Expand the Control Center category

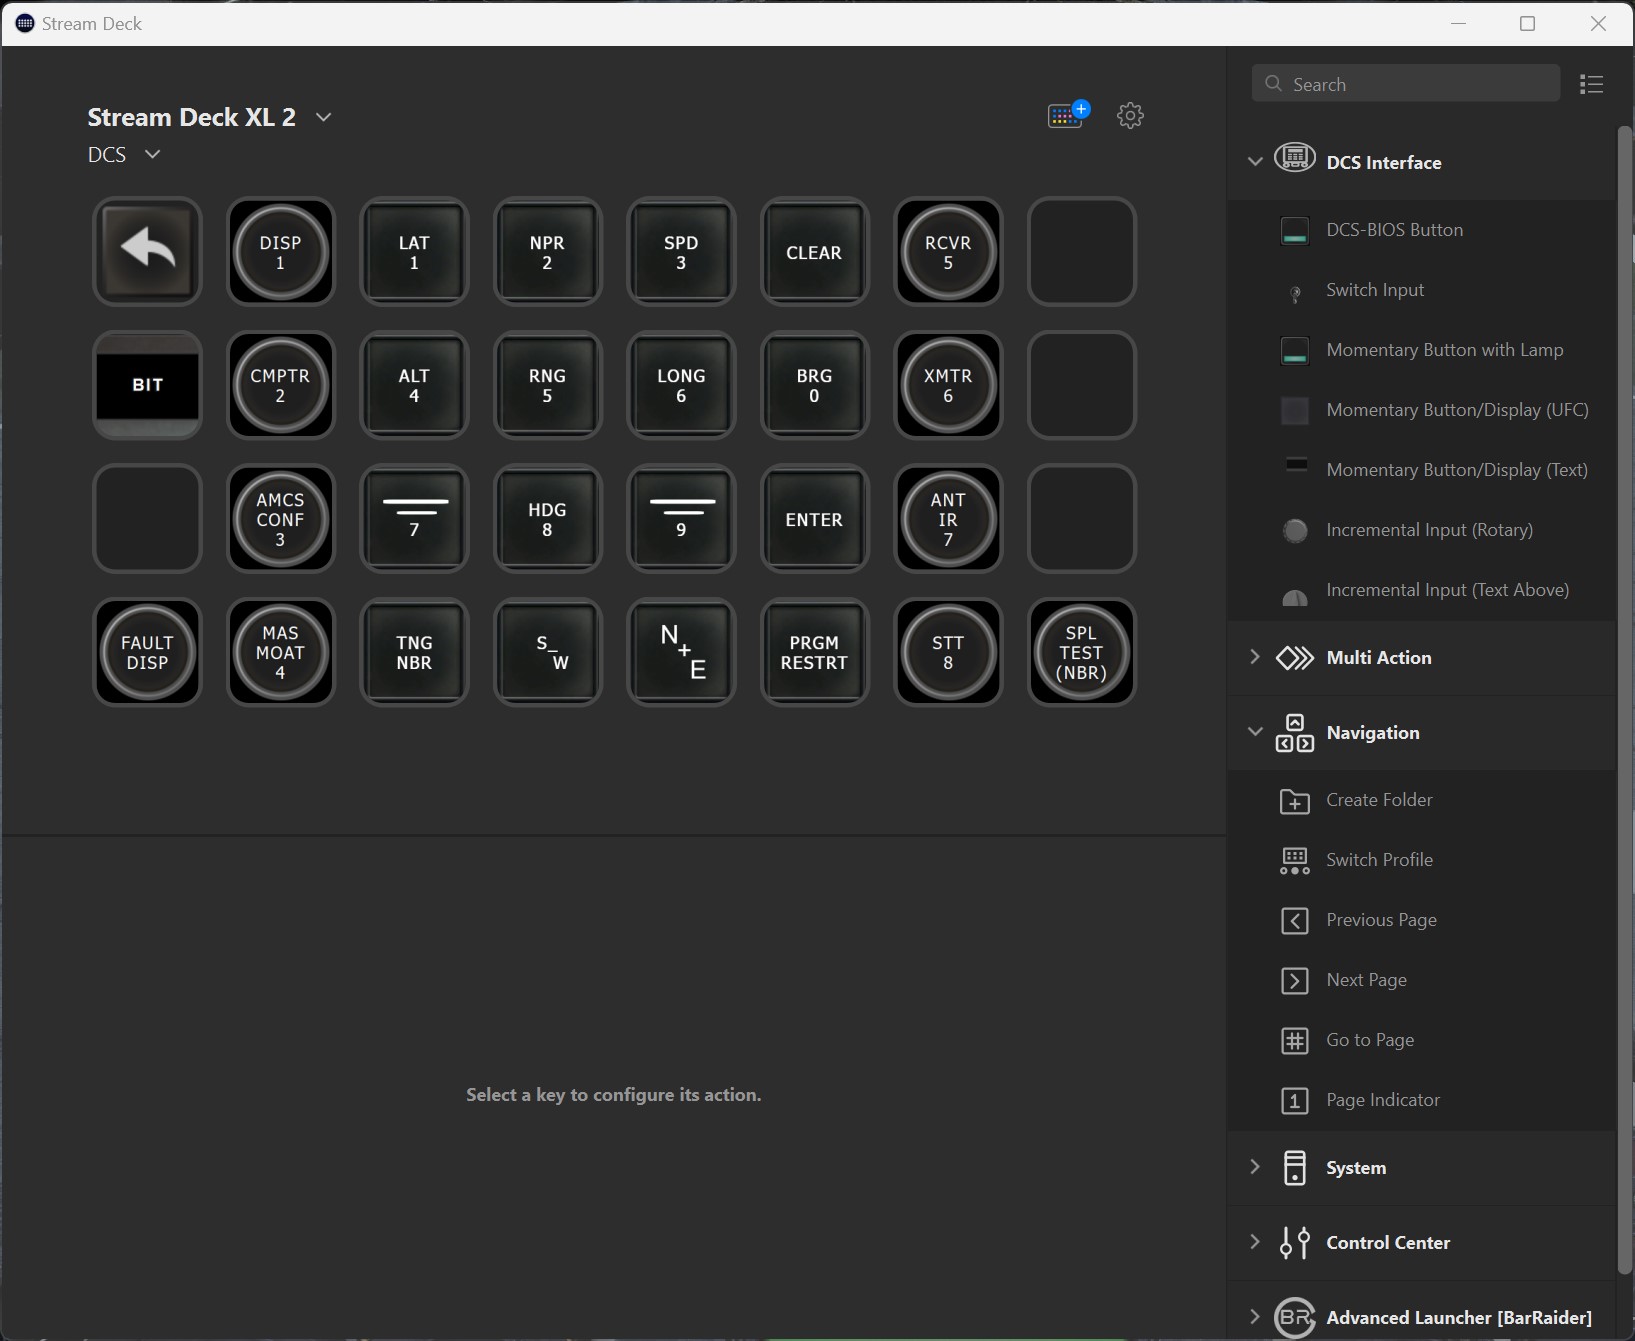pos(1255,1242)
